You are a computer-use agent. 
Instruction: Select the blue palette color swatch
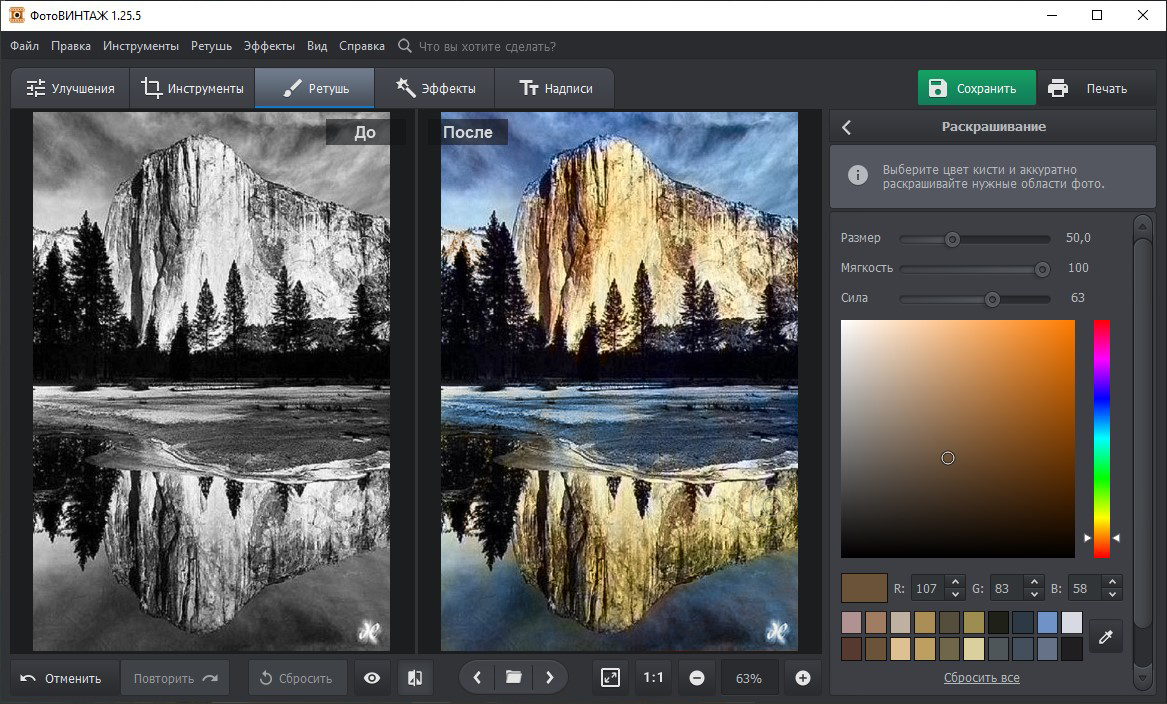point(1047,623)
